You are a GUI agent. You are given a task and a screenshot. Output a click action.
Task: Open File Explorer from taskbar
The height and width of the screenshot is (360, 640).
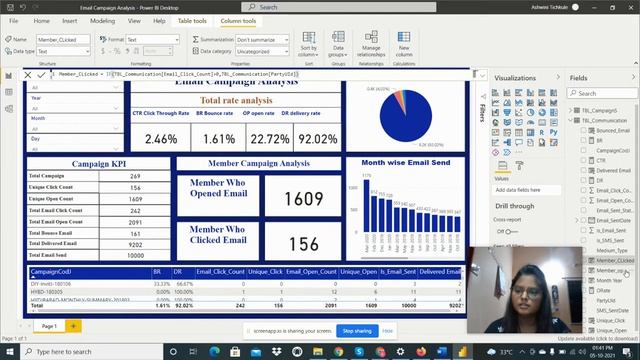318,351
